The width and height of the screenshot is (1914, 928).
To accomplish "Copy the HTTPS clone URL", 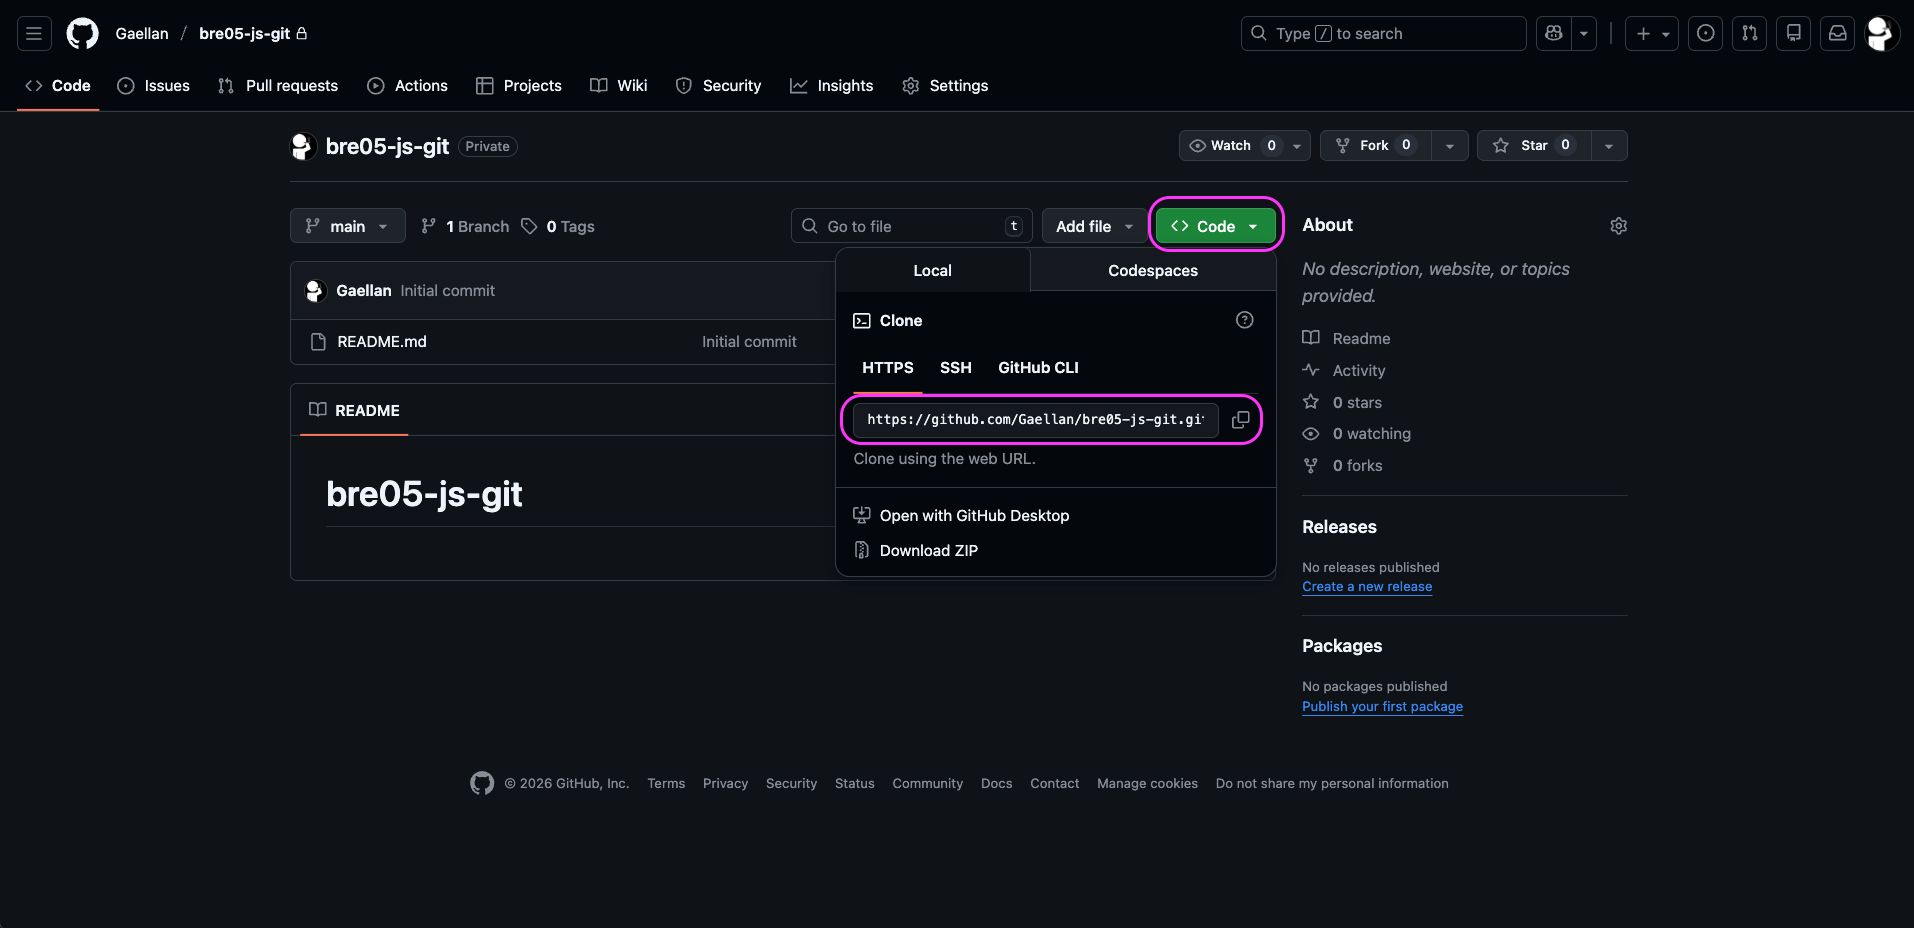I will (1240, 420).
